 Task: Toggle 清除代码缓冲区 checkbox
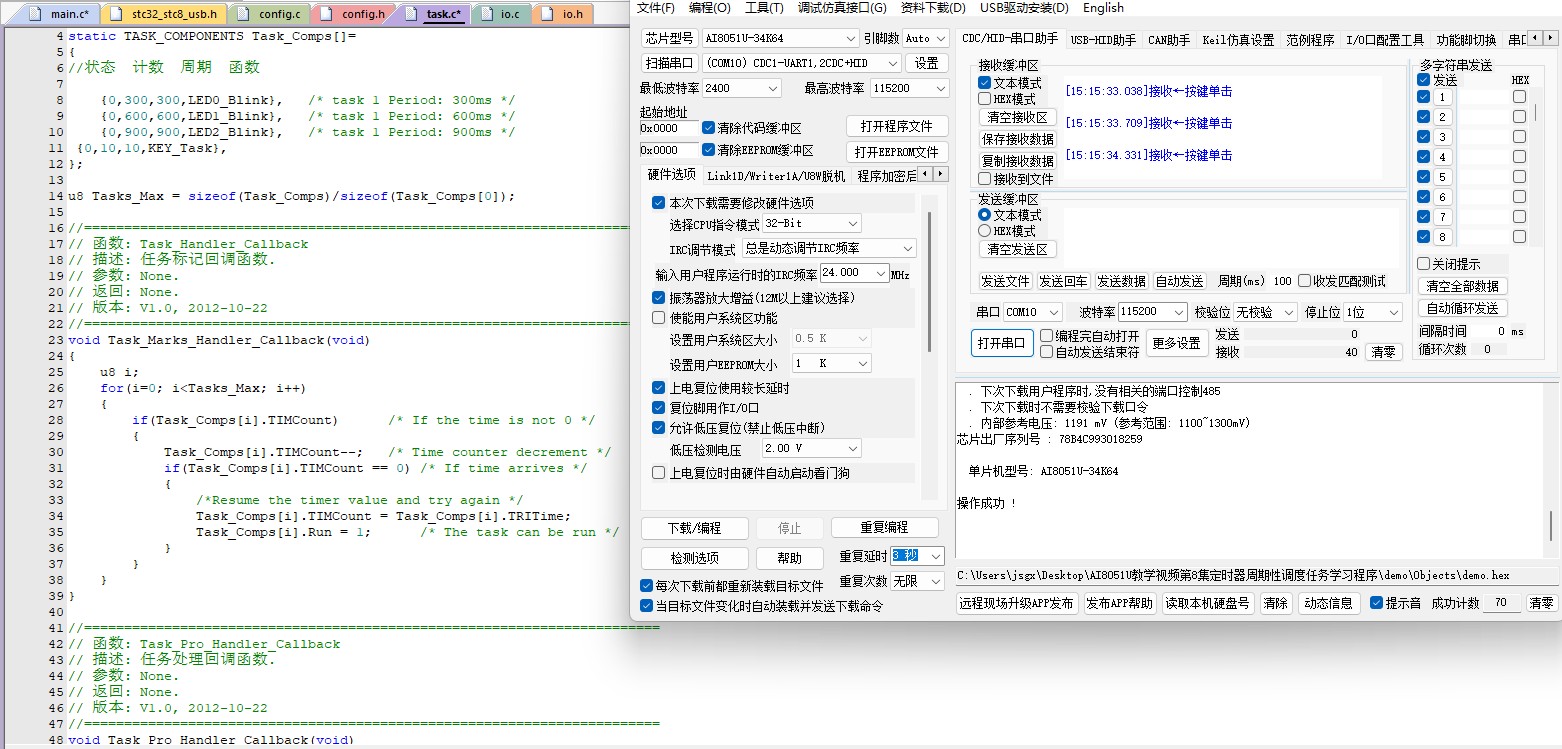(709, 128)
